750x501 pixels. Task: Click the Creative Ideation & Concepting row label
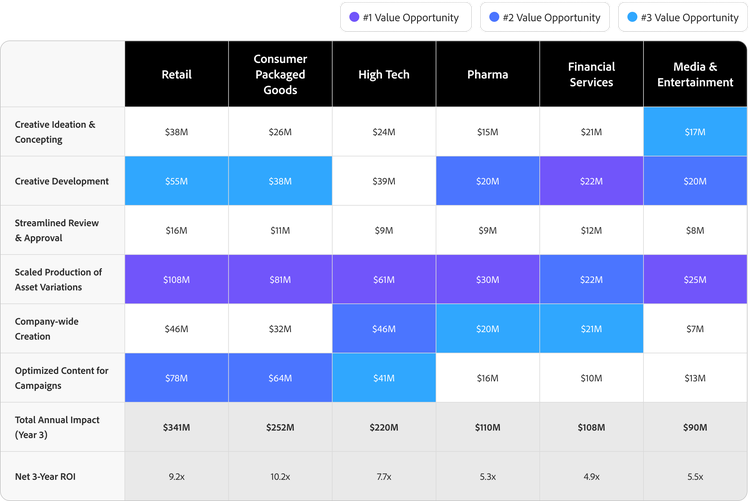(55, 132)
